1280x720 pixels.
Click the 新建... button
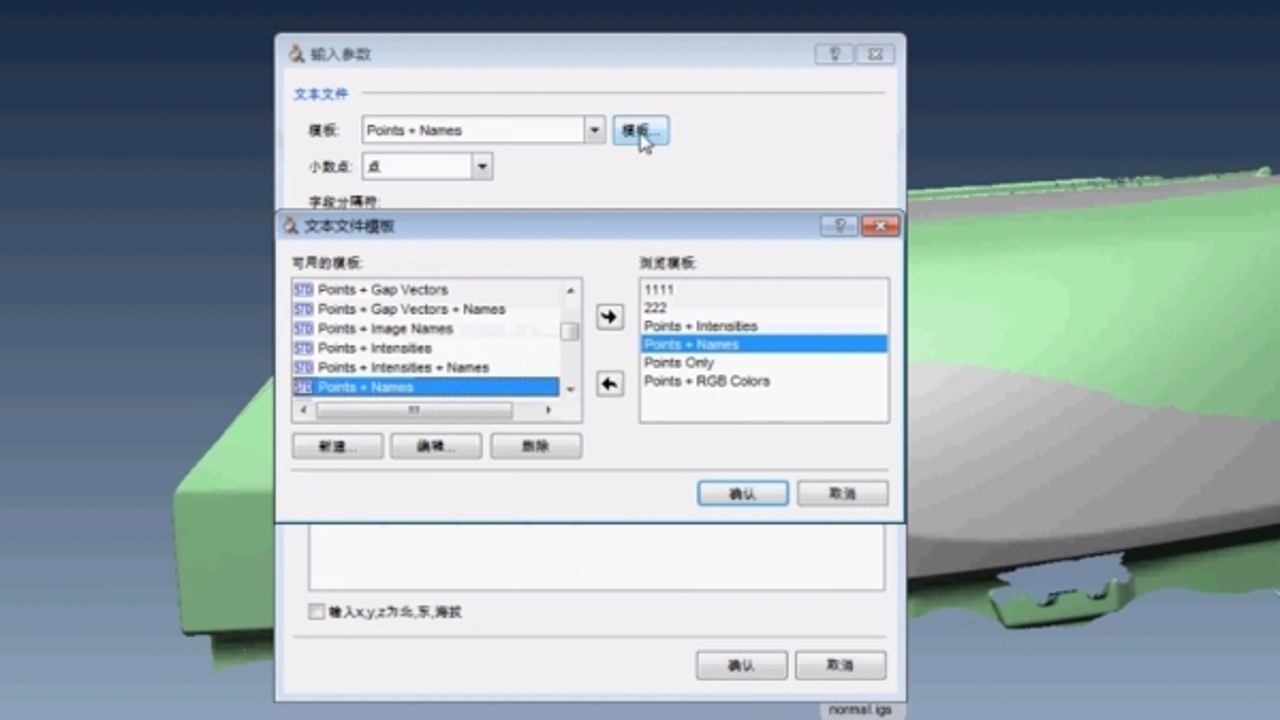click(337, 446)
